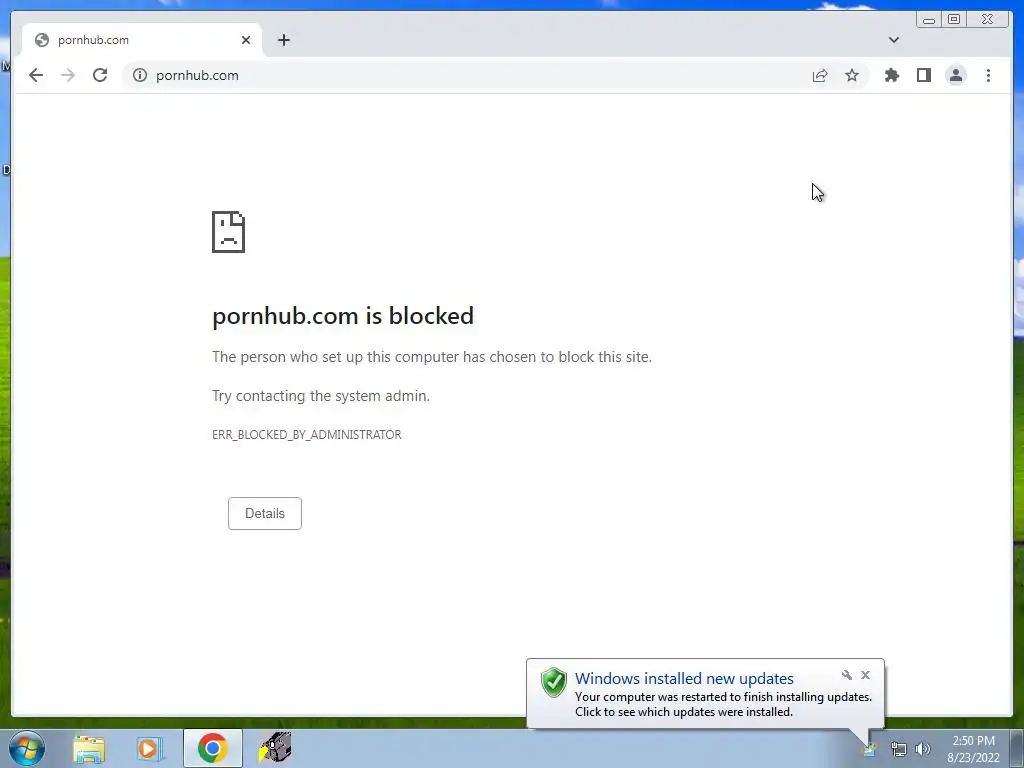This screenshot has width=1024, height=768.
Task: Open the Windows updates notification balloon
Action: 705,694
